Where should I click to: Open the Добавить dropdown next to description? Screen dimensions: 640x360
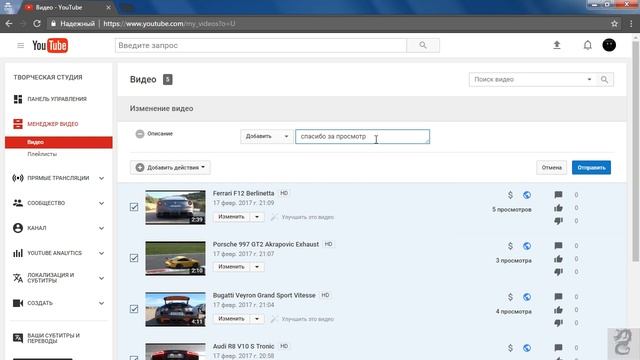(x=267, y=136)
